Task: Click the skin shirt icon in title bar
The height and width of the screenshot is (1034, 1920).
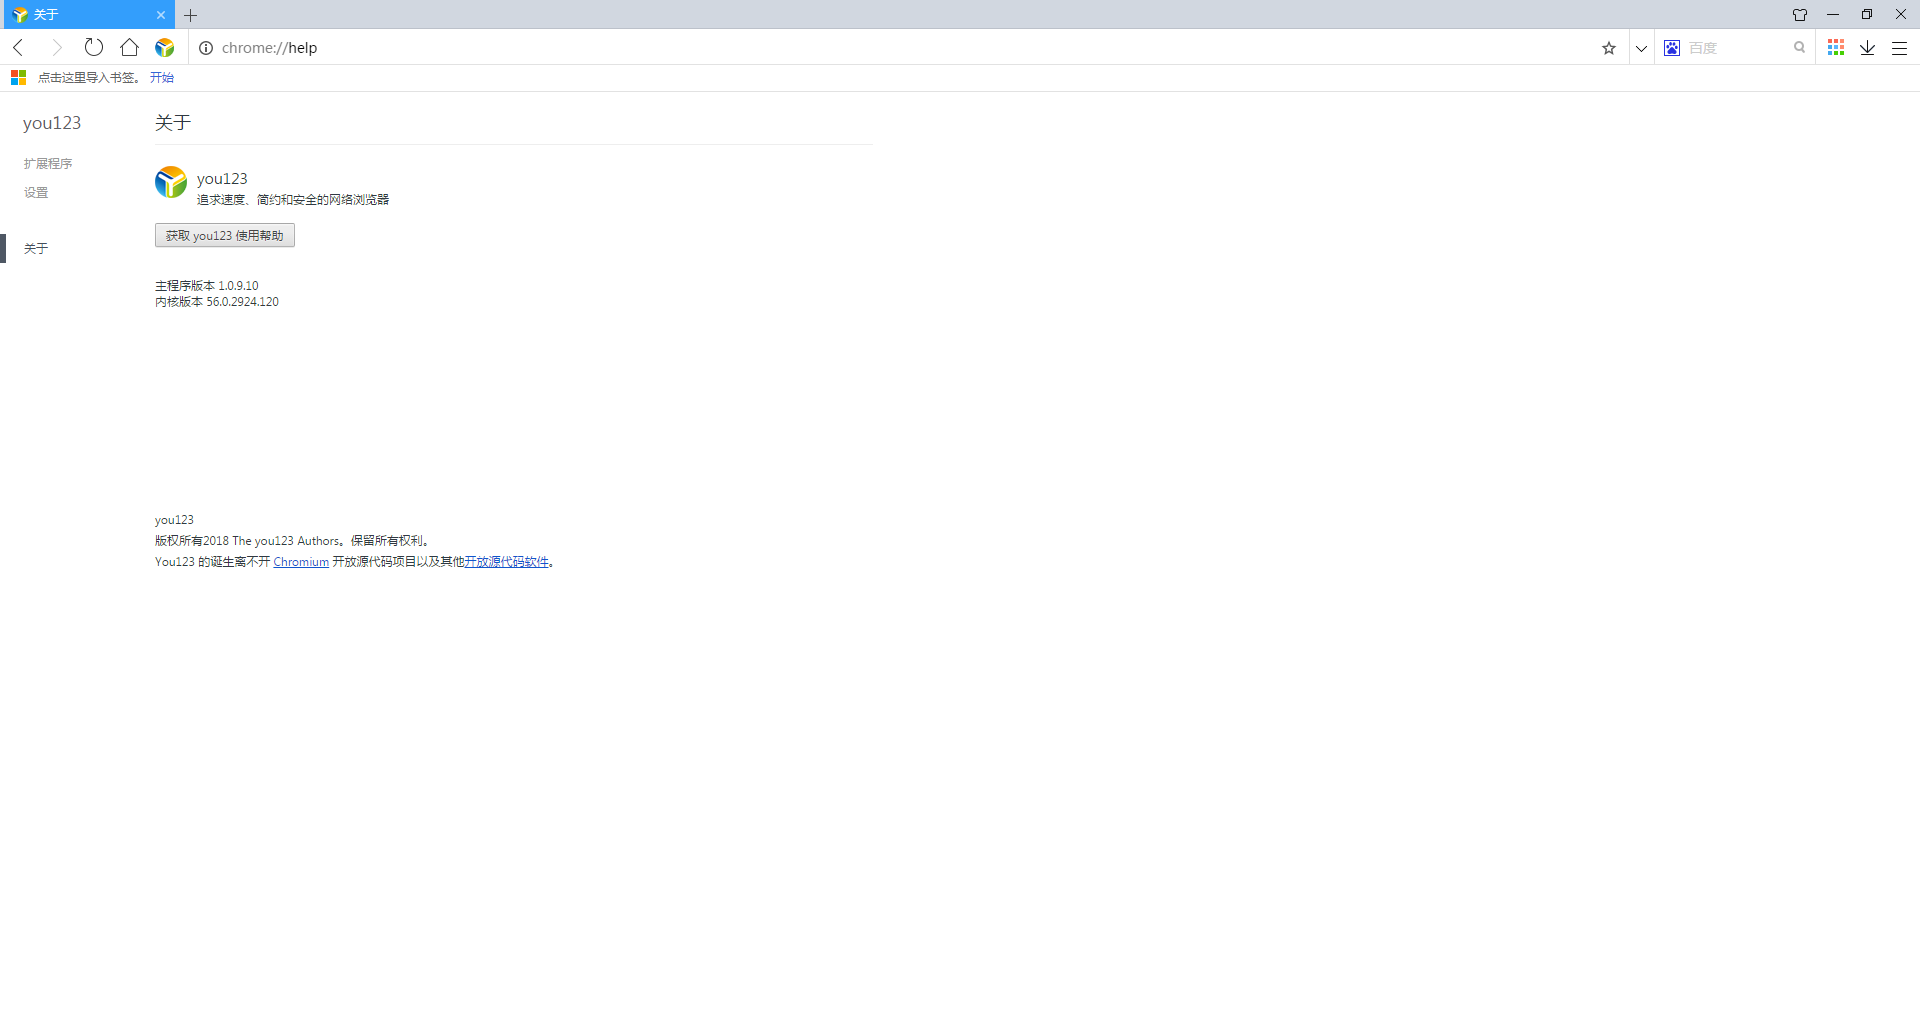Action: tap(1800, 14)
